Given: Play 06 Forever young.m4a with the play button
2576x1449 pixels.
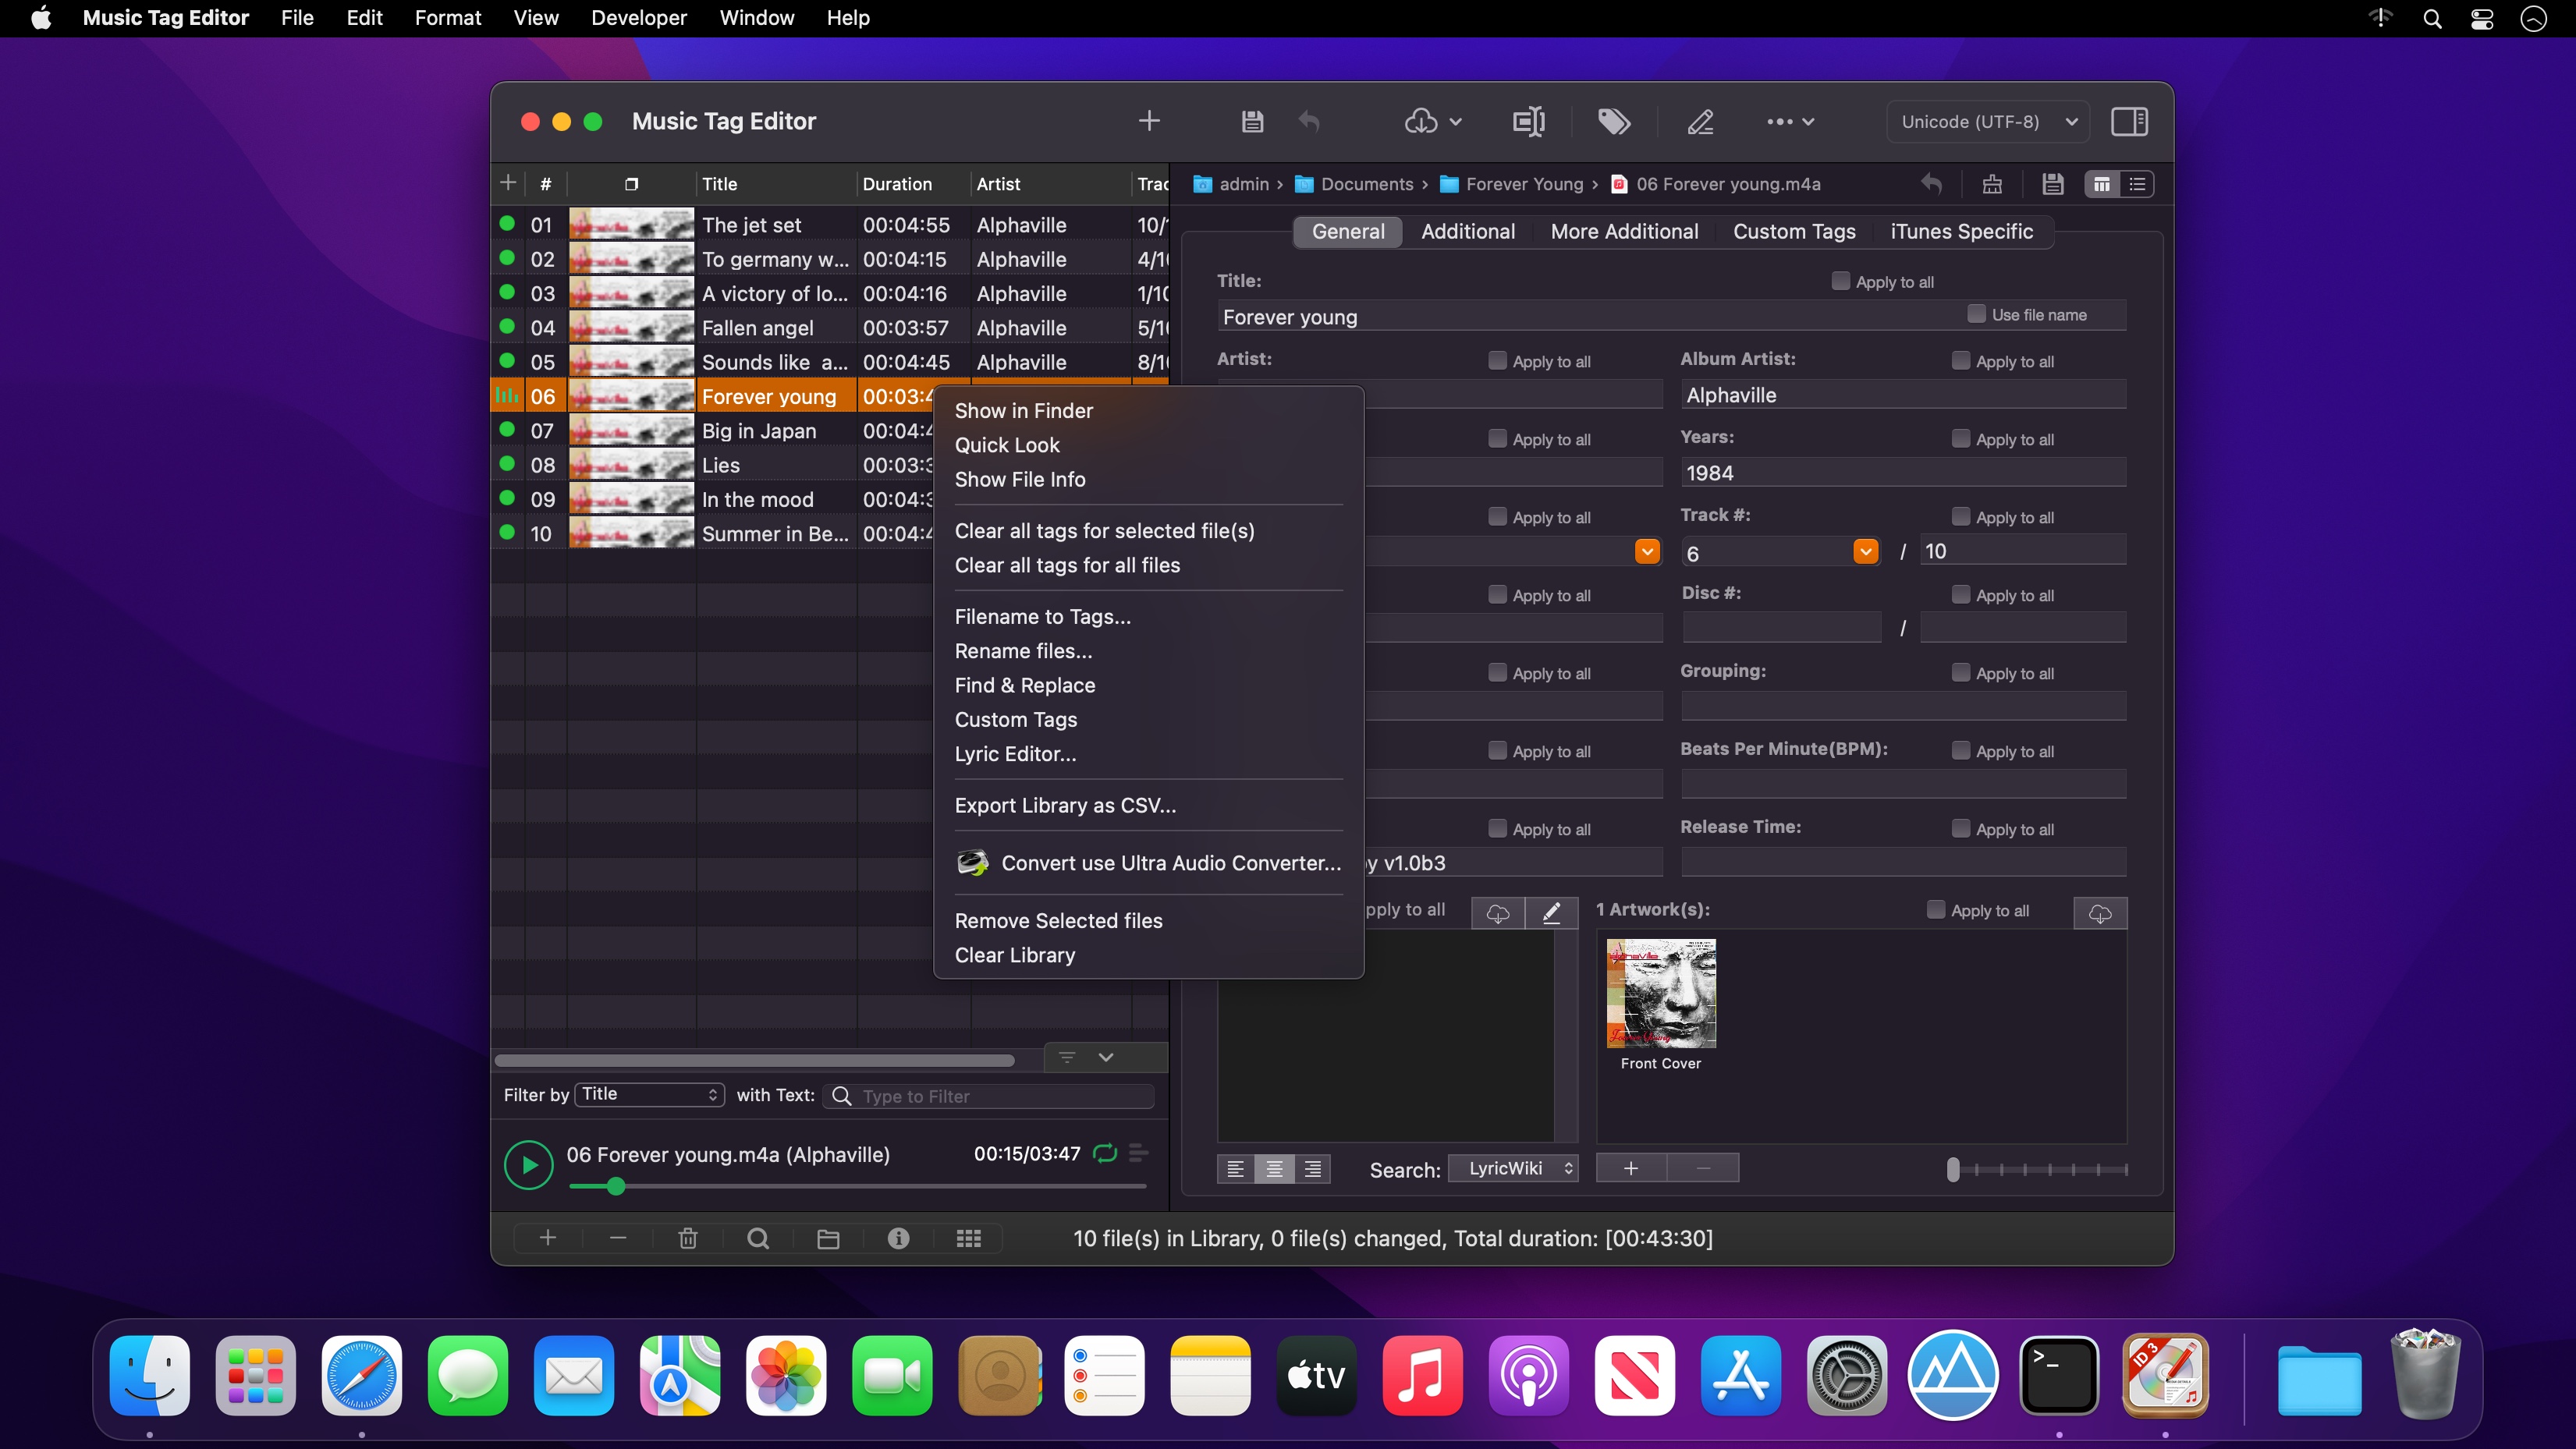Looking at the screenshot, I should [x=528, y=1165].
